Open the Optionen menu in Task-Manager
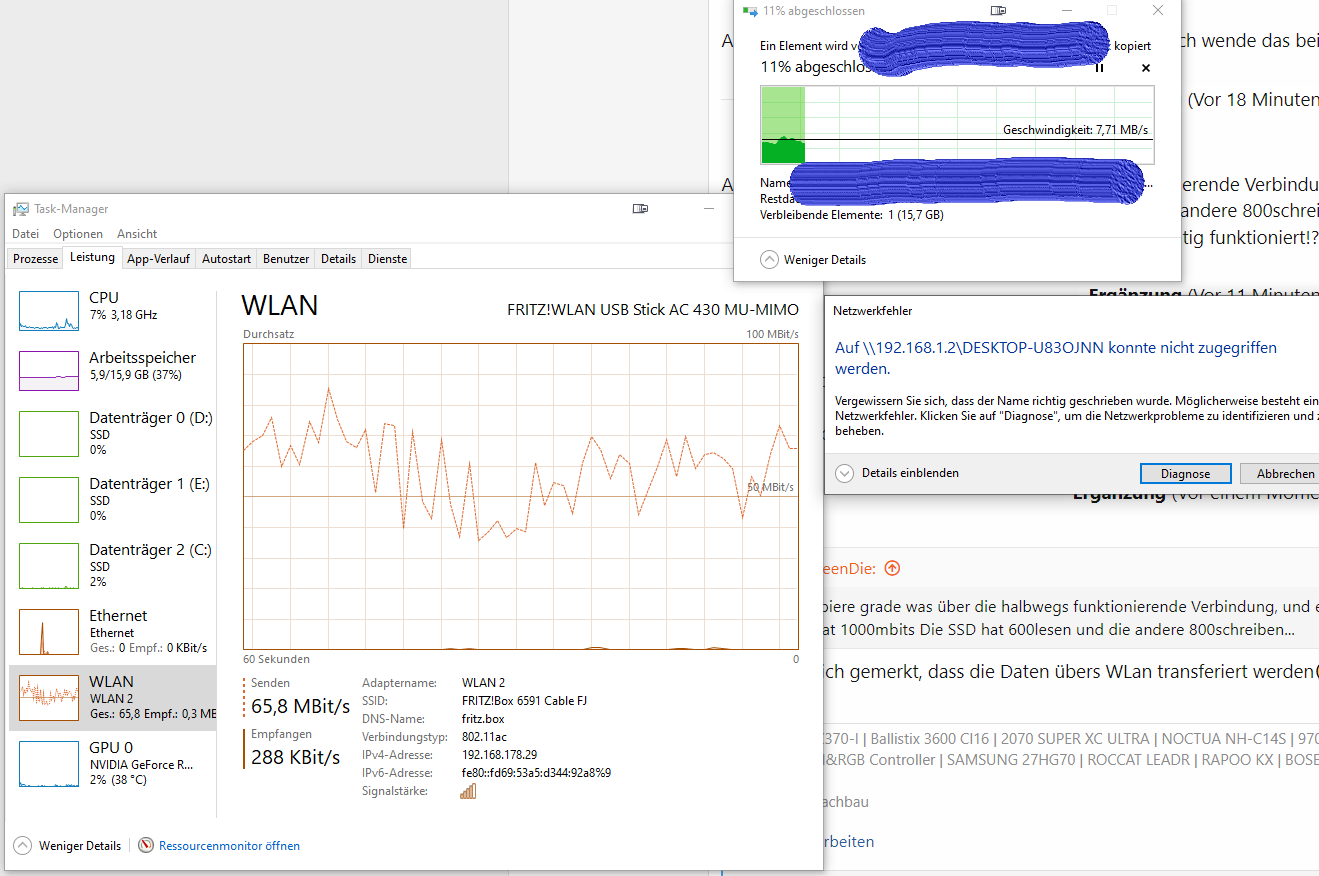Image resolution: width=1319 pixels, height=876 pixels. coord(78,233)
